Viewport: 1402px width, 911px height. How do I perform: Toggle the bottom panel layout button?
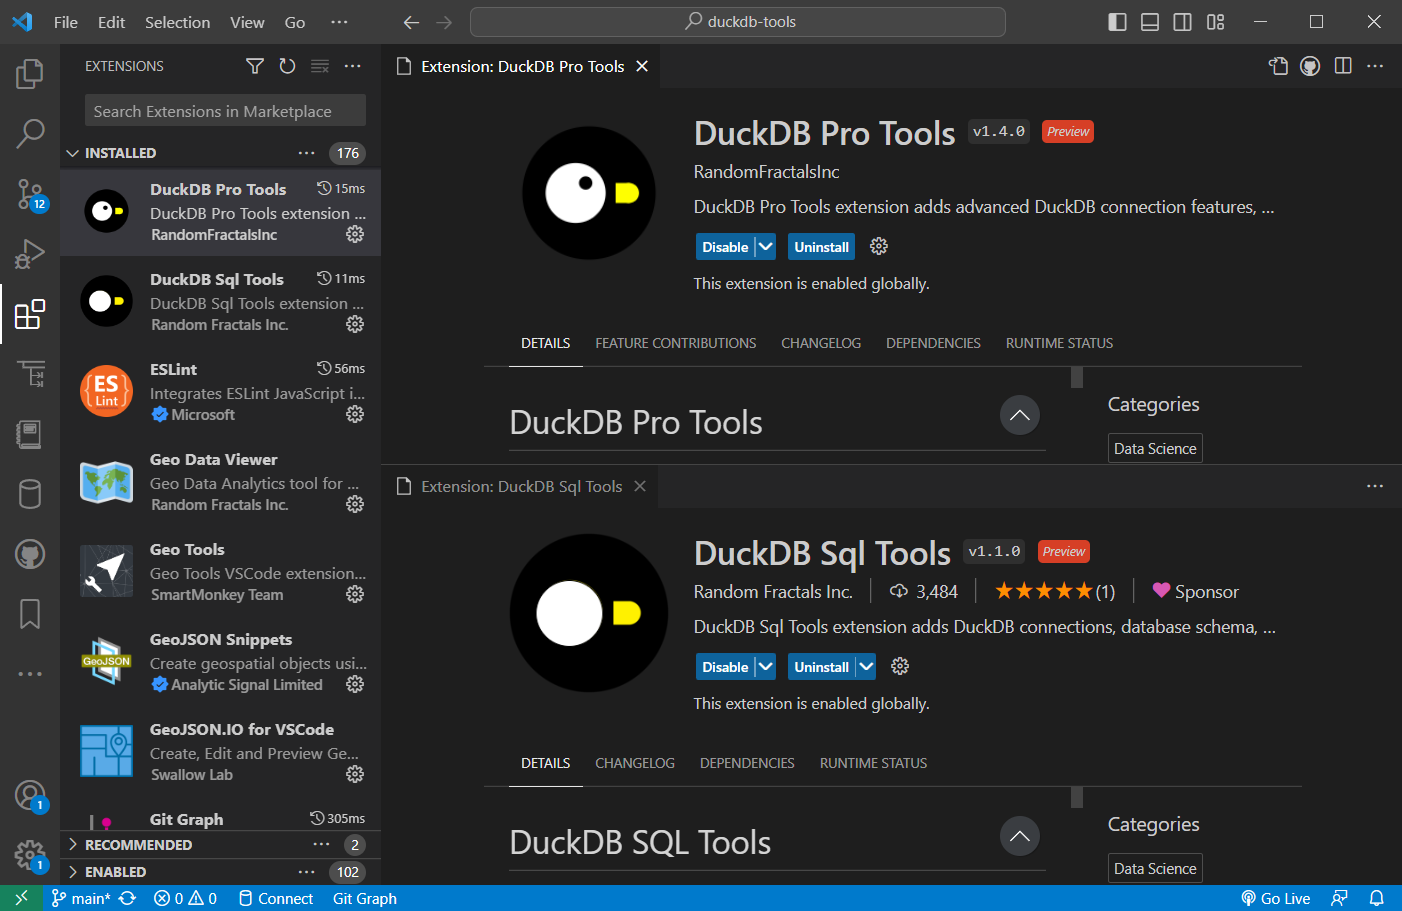[1150, 22]
